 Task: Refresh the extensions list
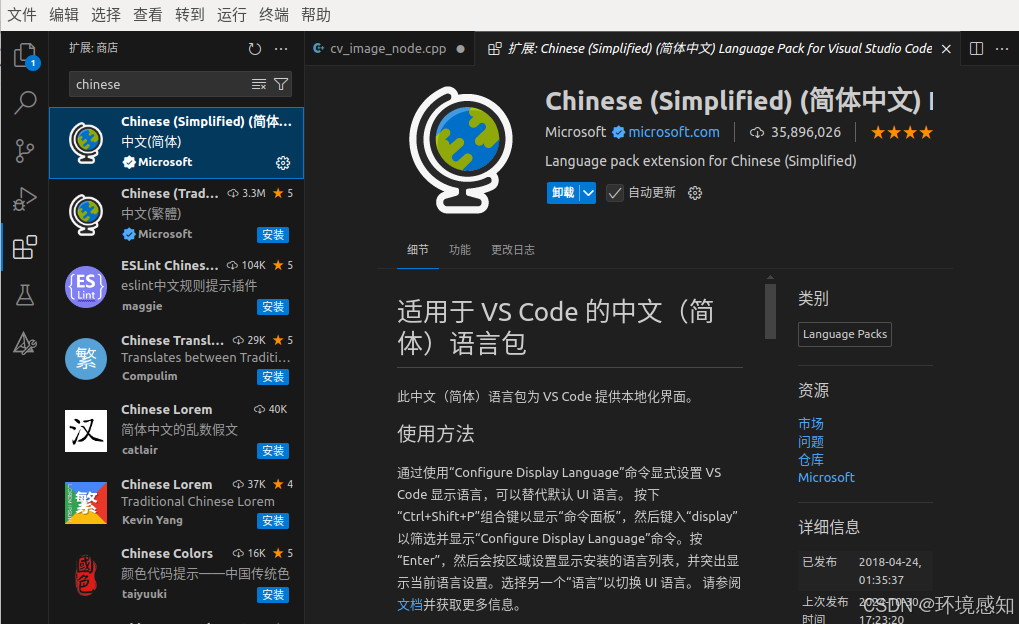(x=255, y=49)
